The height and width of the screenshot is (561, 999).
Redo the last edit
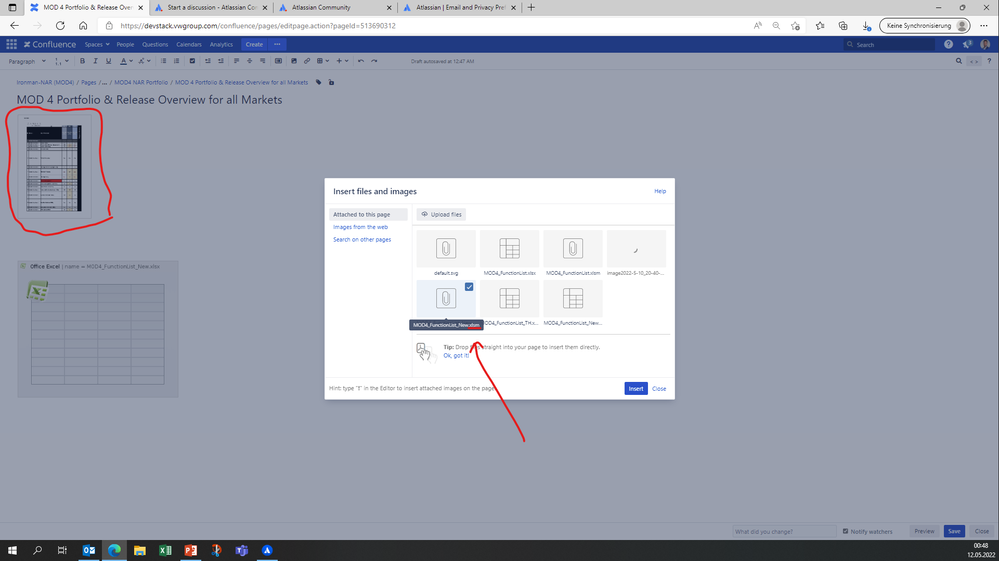(374, 61)
